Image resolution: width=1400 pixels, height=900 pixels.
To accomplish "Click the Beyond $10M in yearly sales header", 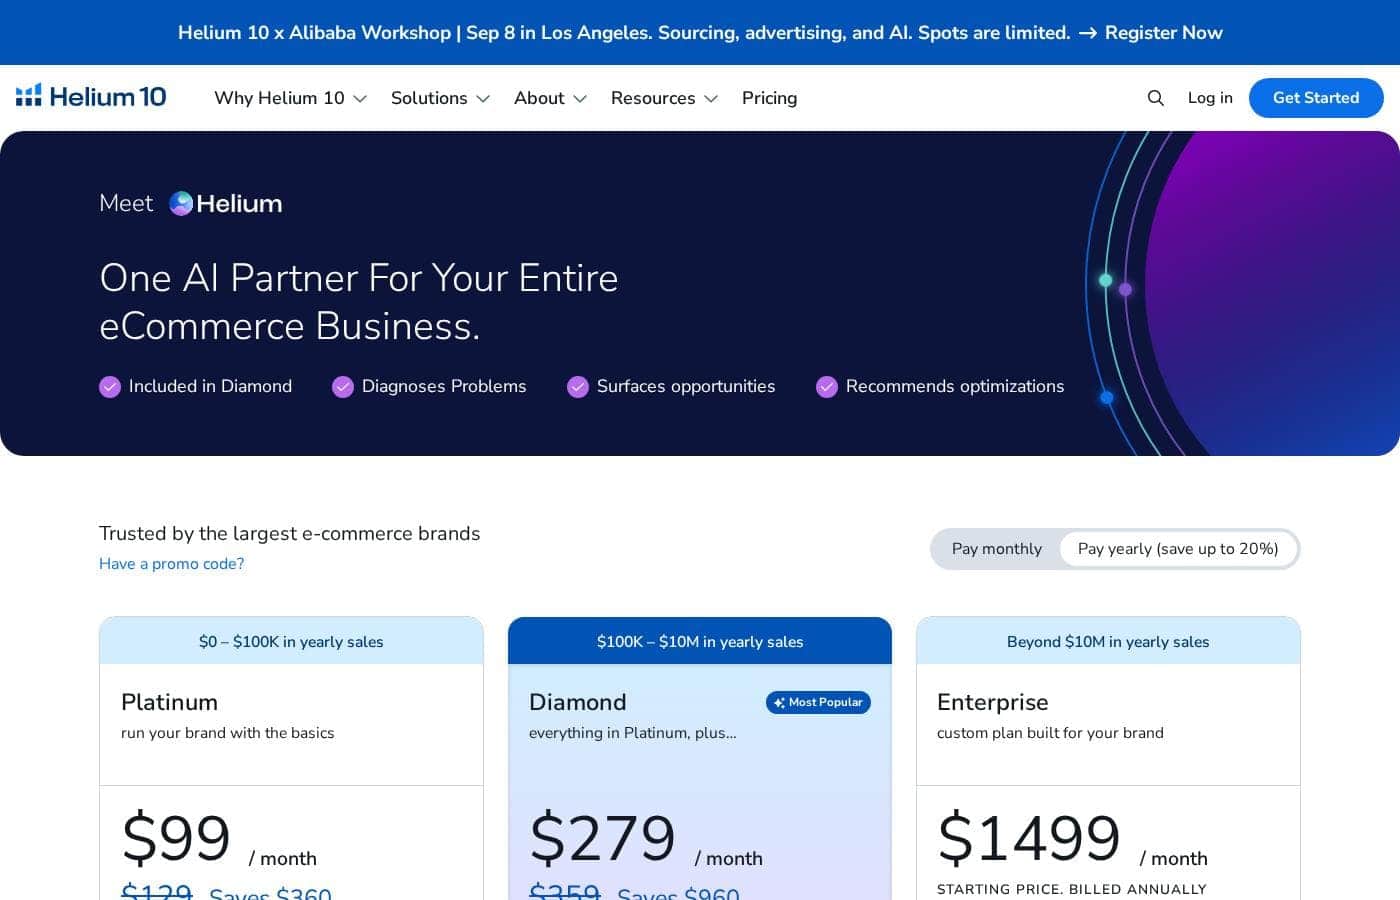I will [x=1108, y=642].
